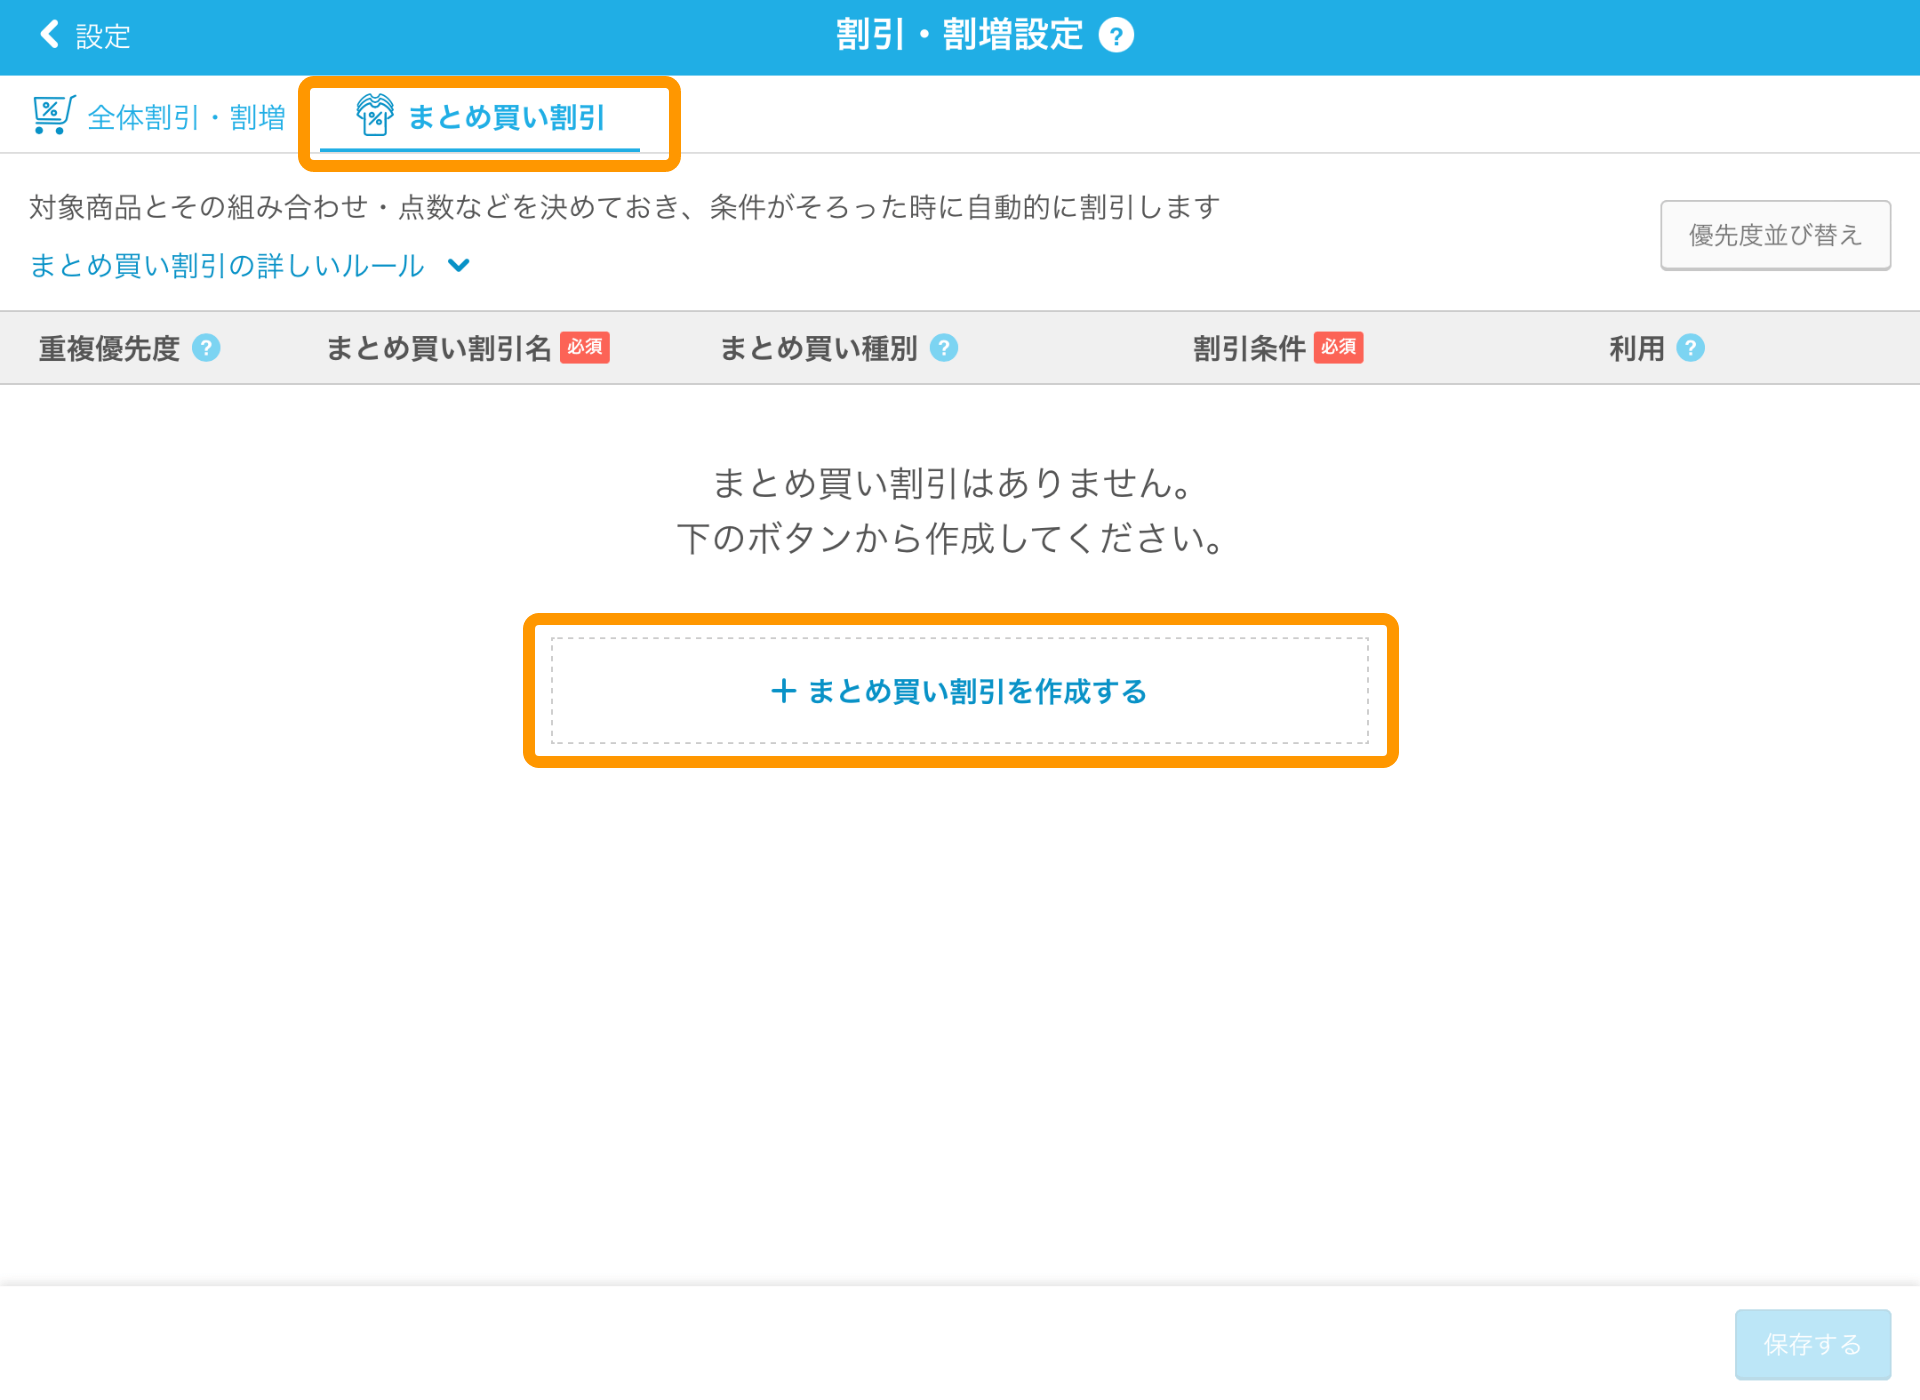Click the back chevron arrow in header
The image size is (1920, 1400).
[49, 35]
